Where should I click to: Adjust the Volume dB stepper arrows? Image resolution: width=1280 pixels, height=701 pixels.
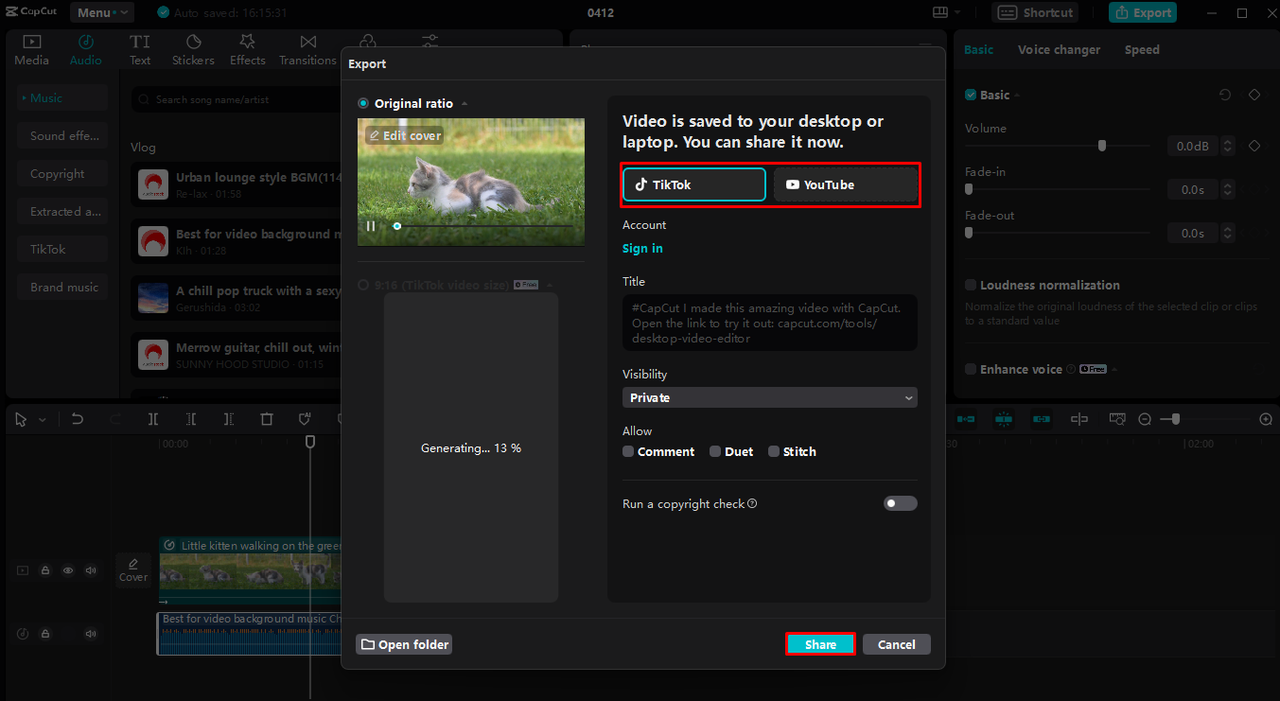tap(1228, 146)
